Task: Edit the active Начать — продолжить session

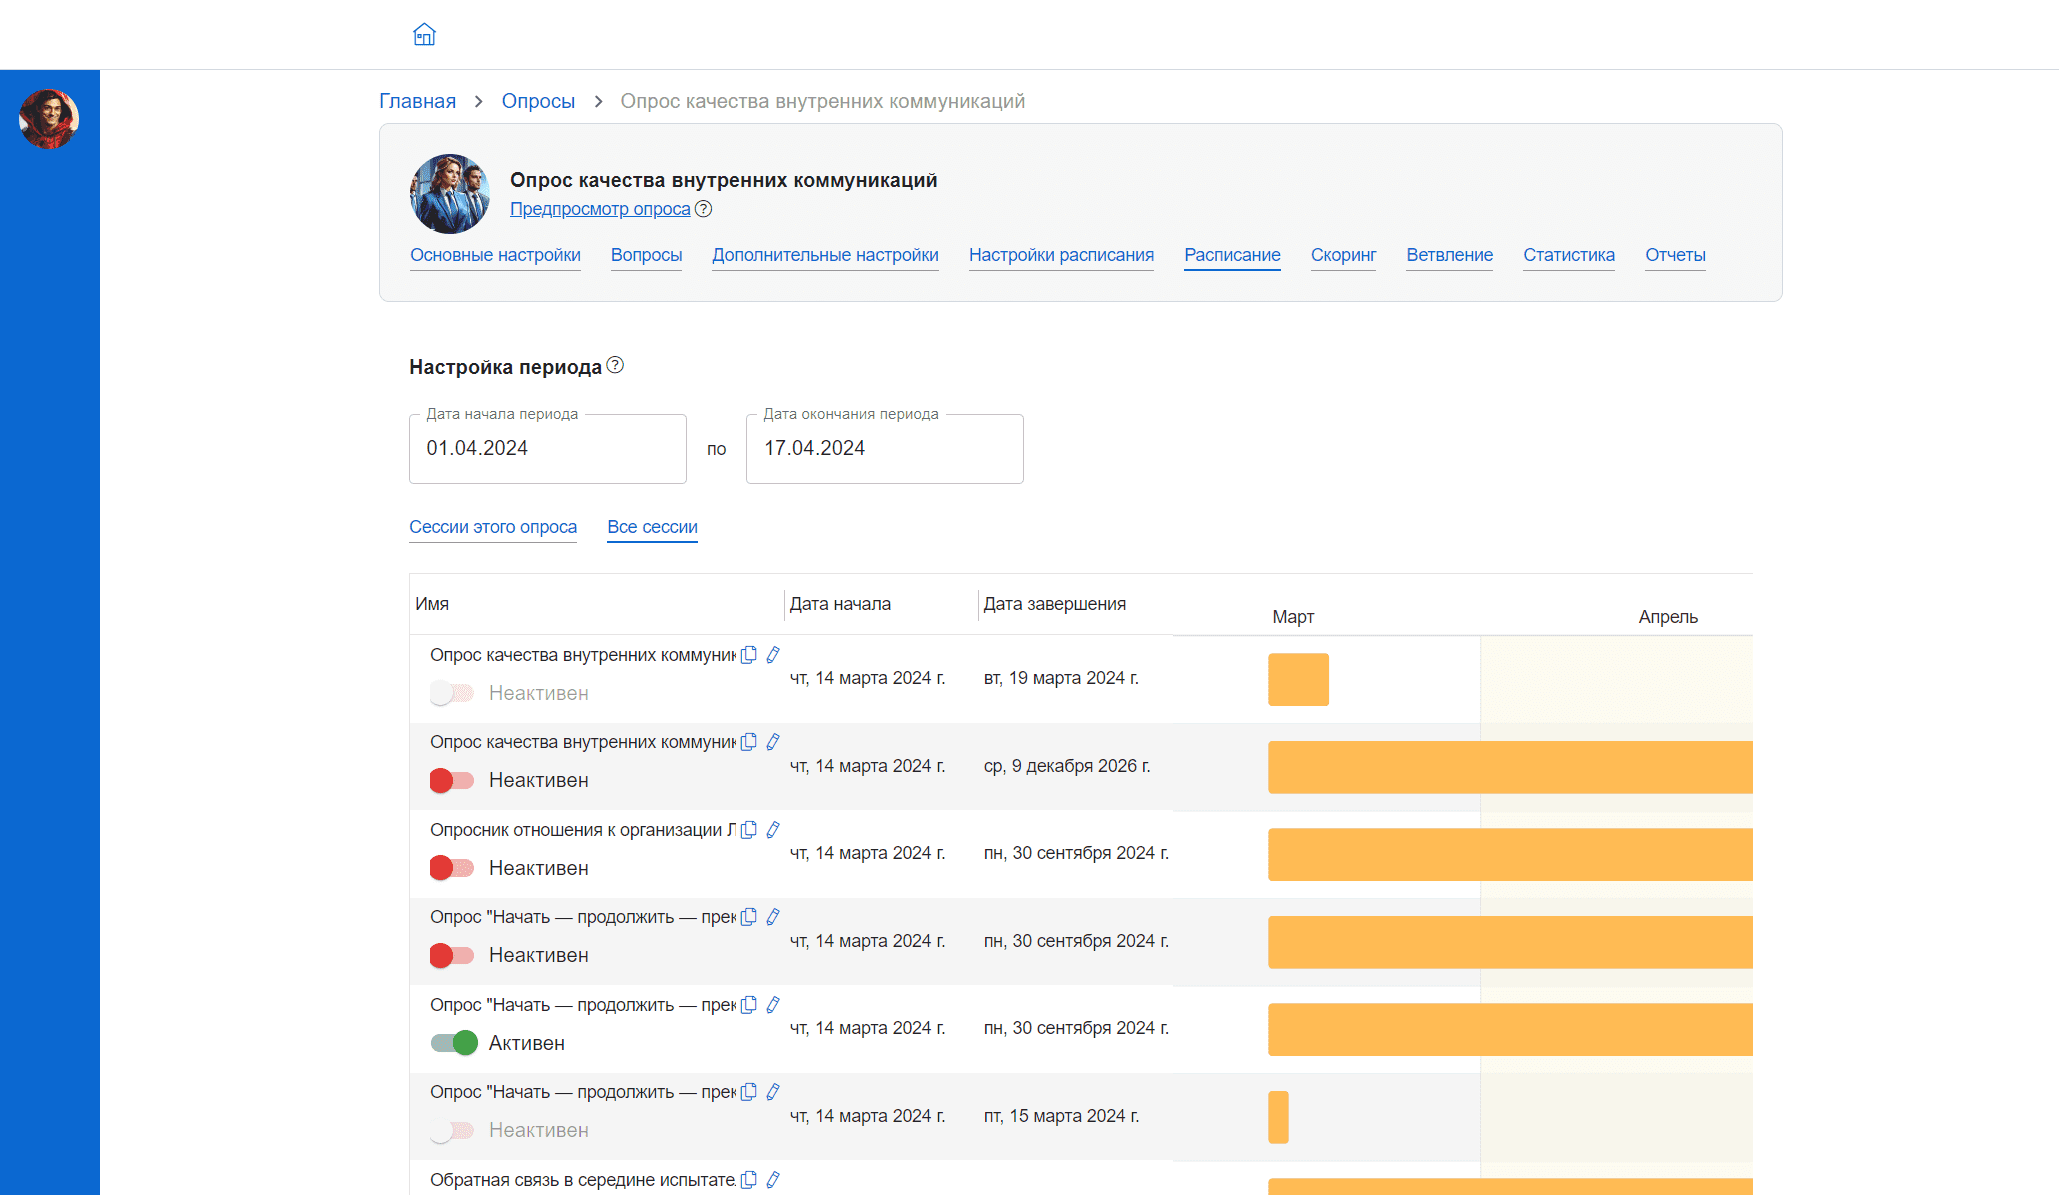Action: [773, 1005]
